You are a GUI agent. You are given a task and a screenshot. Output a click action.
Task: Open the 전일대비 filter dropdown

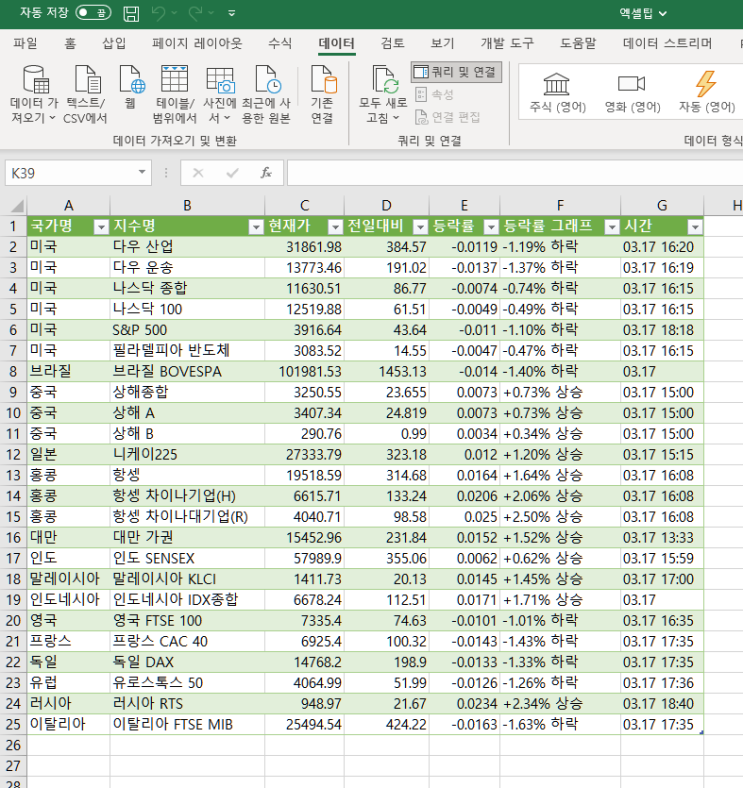pos(420,227)
